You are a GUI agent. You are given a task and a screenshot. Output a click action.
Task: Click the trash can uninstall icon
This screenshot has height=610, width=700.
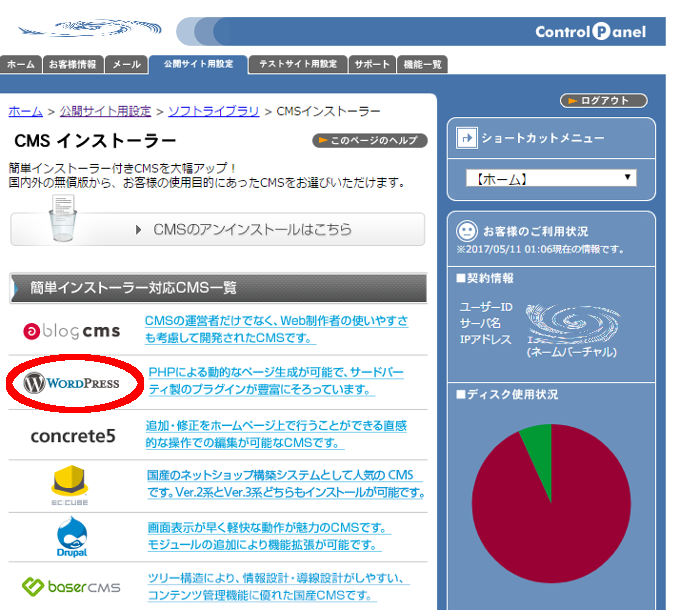(x=63, y=218)
